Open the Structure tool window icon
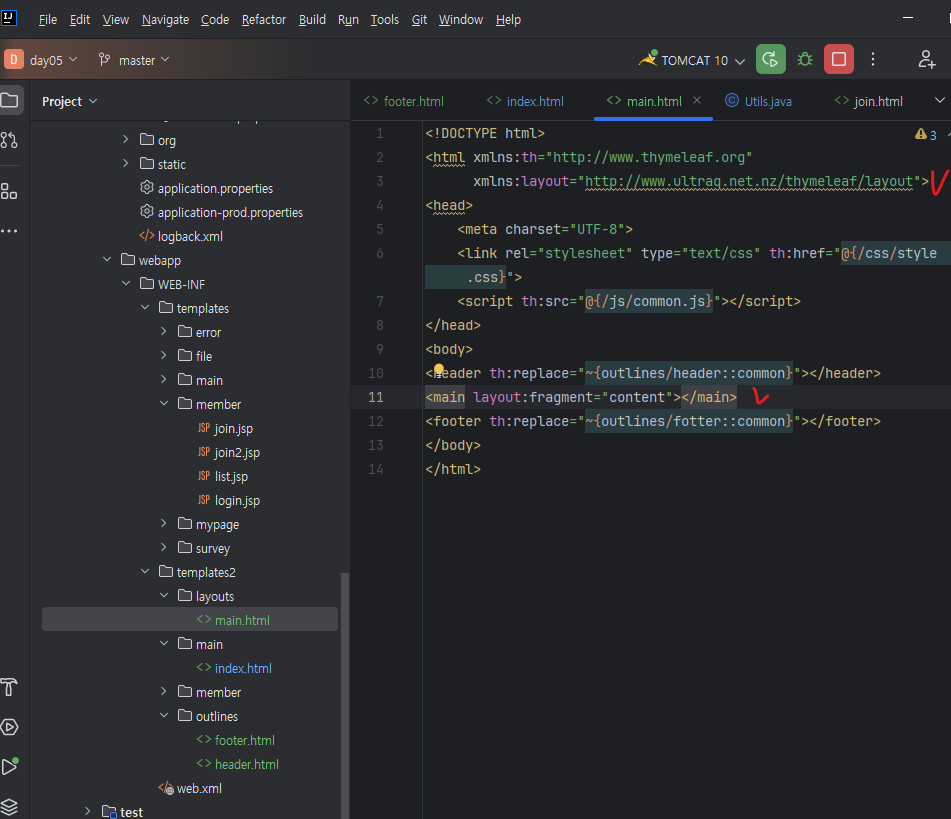 (10, 191)
